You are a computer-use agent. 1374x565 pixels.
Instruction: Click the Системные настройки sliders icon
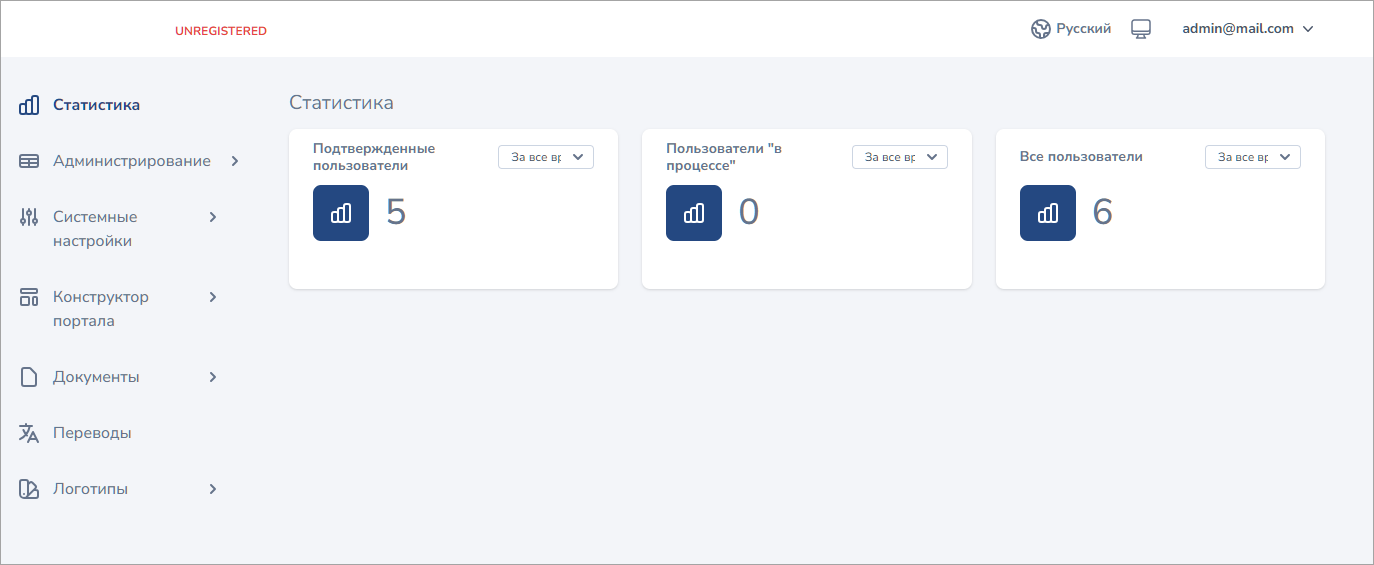29,217
